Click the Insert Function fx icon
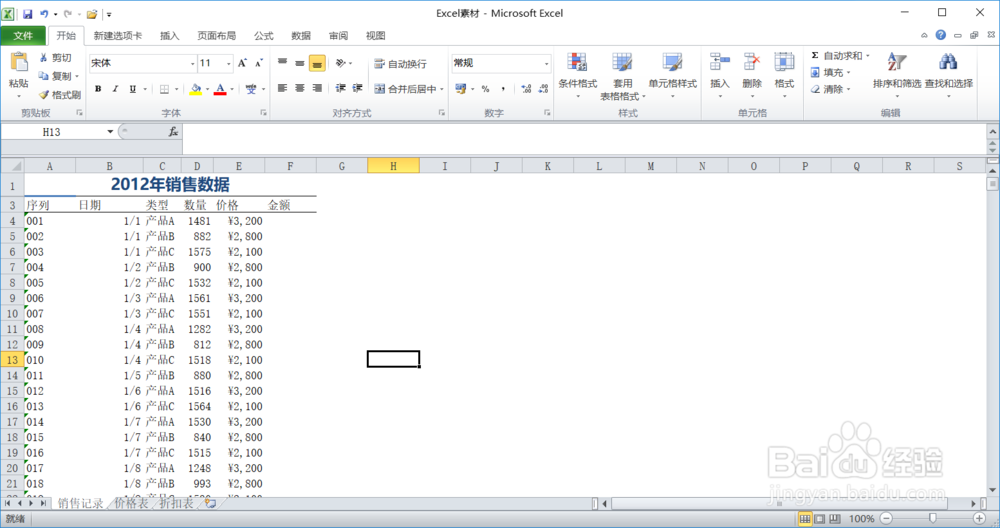Screen dimensions: 1000x528 173,131
